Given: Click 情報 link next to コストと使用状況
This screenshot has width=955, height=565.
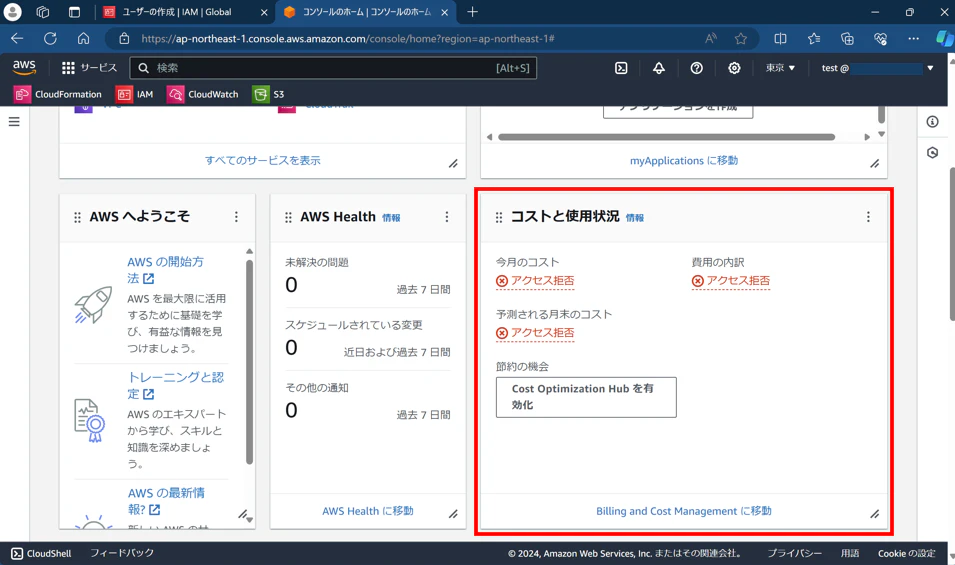Looking at the screenshot, I should [635, 218].
